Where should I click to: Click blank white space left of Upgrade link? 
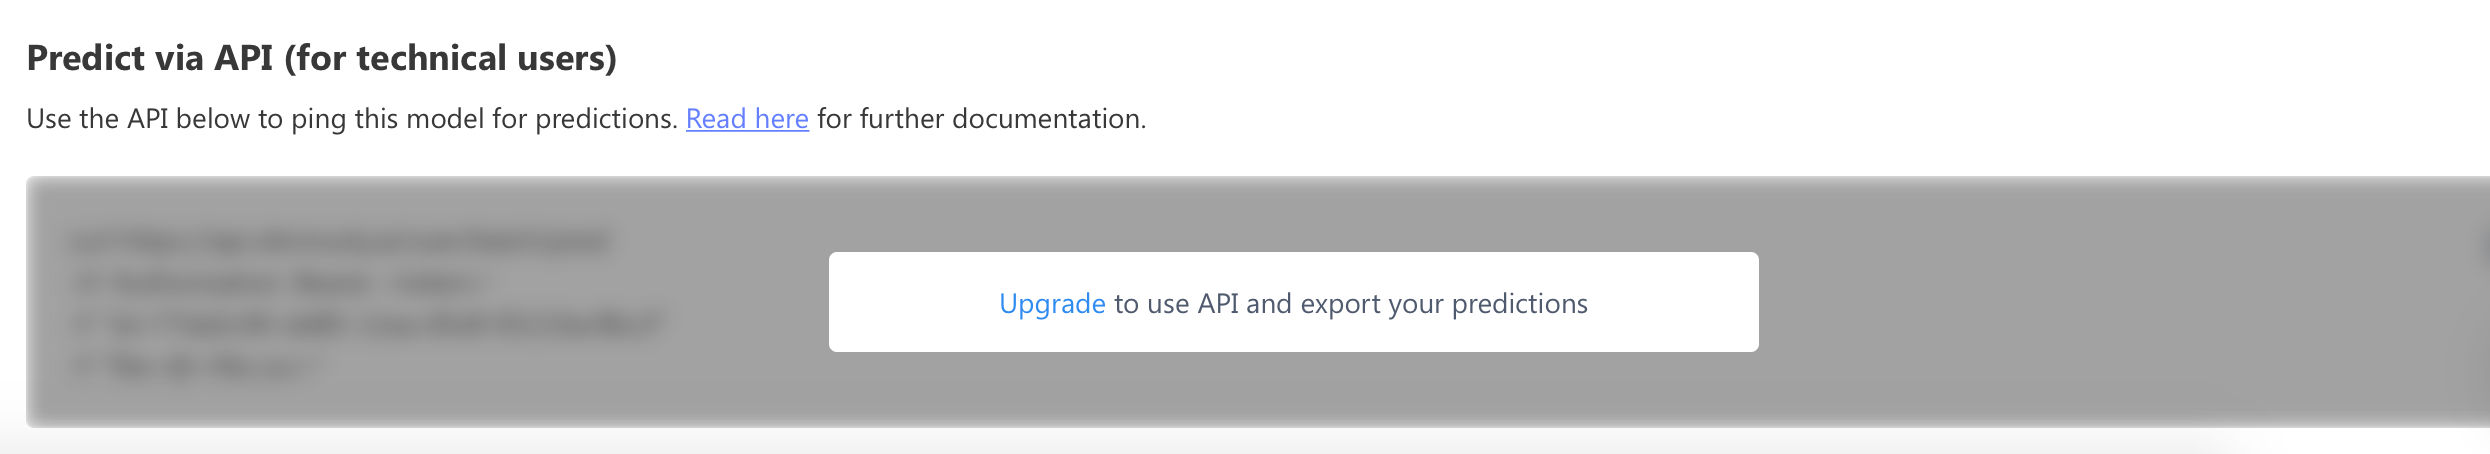point(910,302)
